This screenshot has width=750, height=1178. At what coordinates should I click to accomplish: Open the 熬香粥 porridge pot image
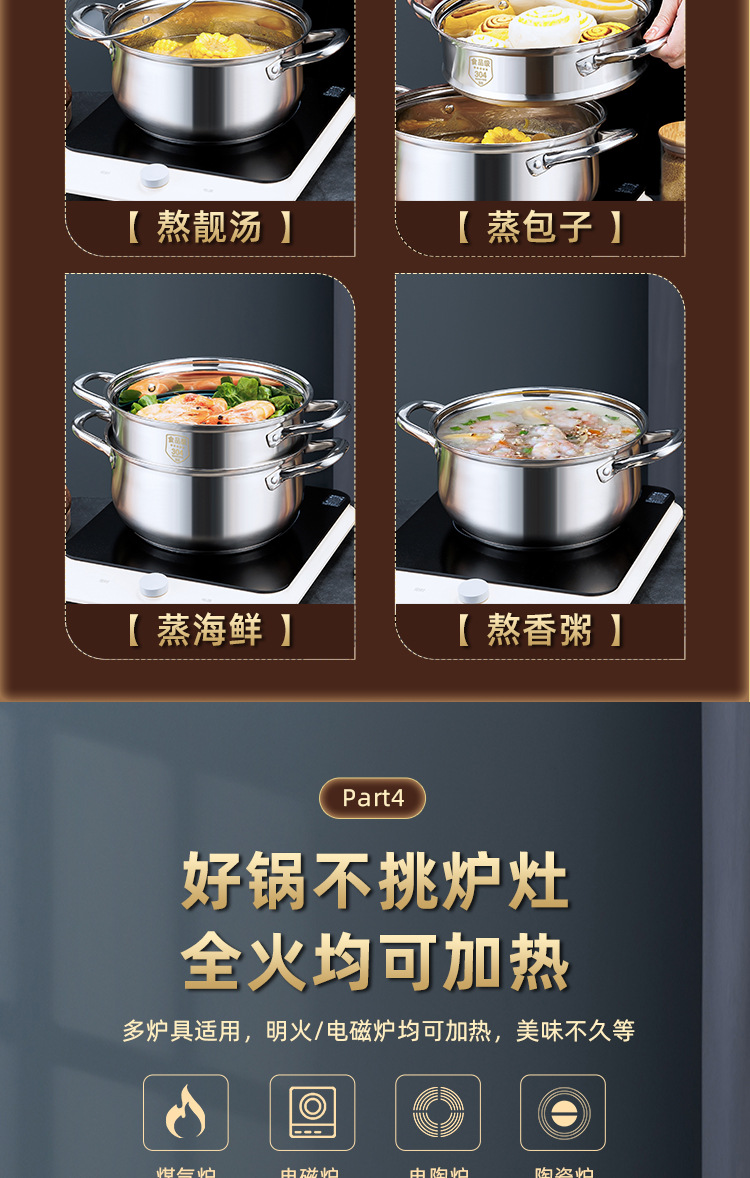(540, 439)
